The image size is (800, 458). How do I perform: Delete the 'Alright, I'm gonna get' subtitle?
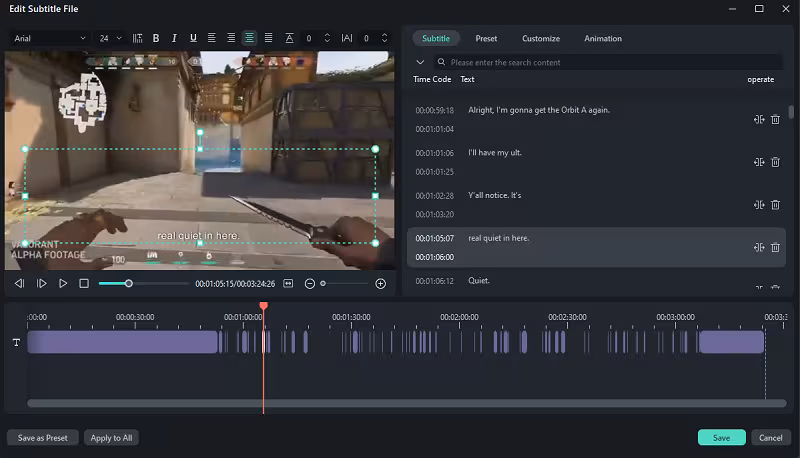[x=775, y=119]
